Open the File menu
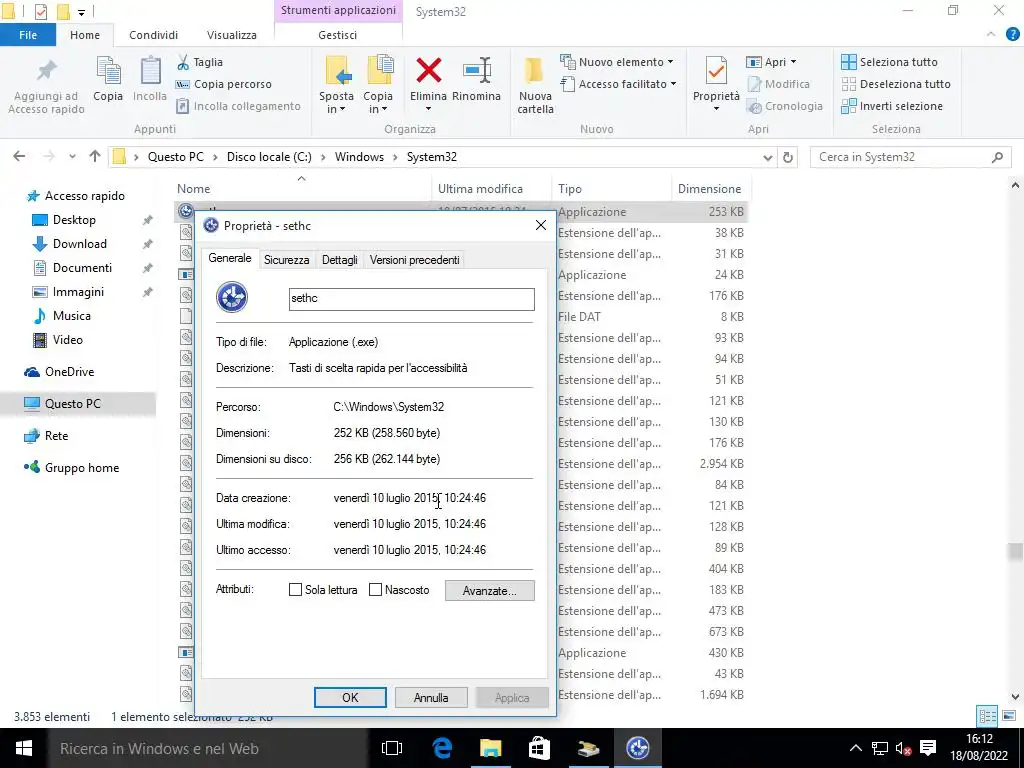This screenshot has width=1024, height=768. (x=28, y=35)
